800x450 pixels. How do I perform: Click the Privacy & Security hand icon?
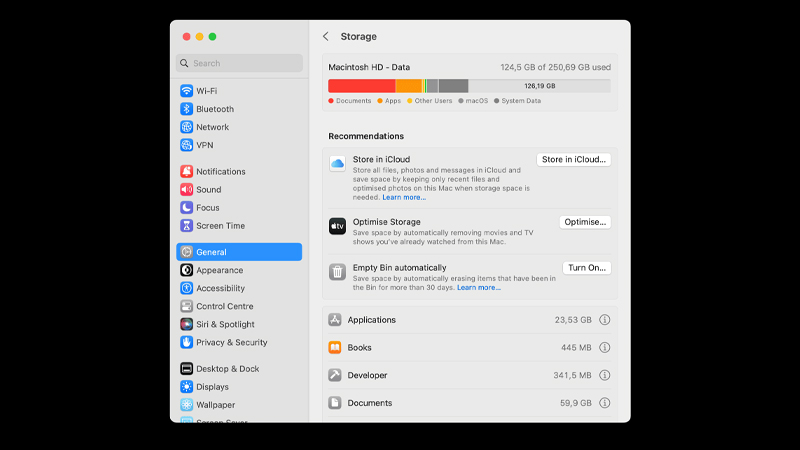[x=187, y=342]
